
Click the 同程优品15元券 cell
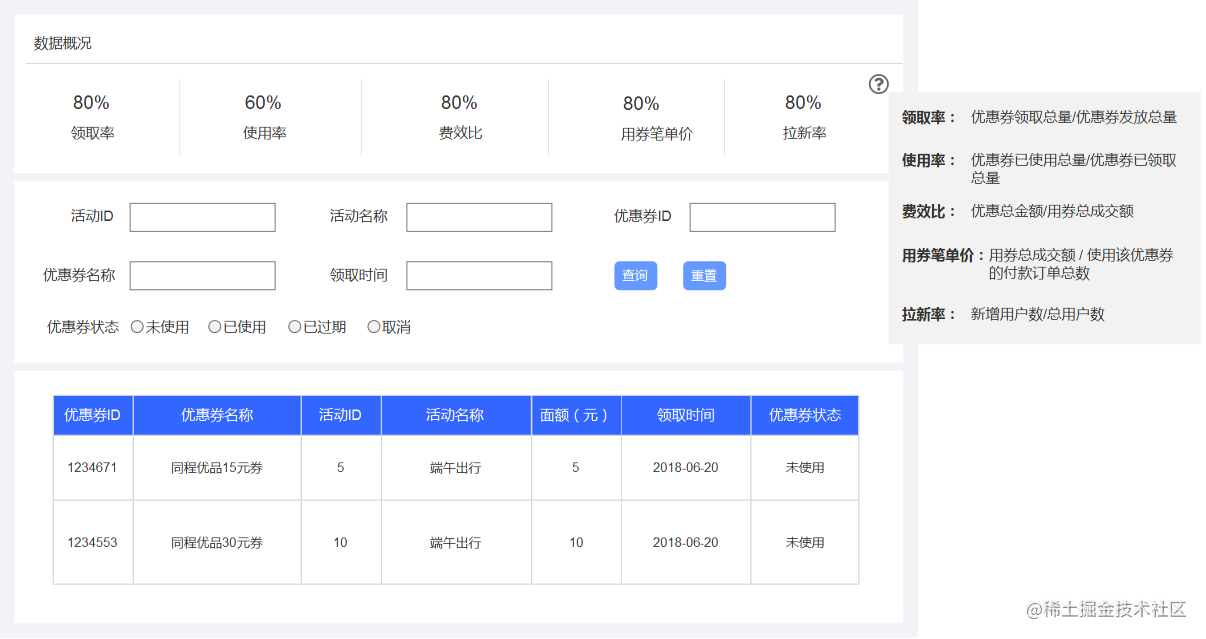coord(217,467)
